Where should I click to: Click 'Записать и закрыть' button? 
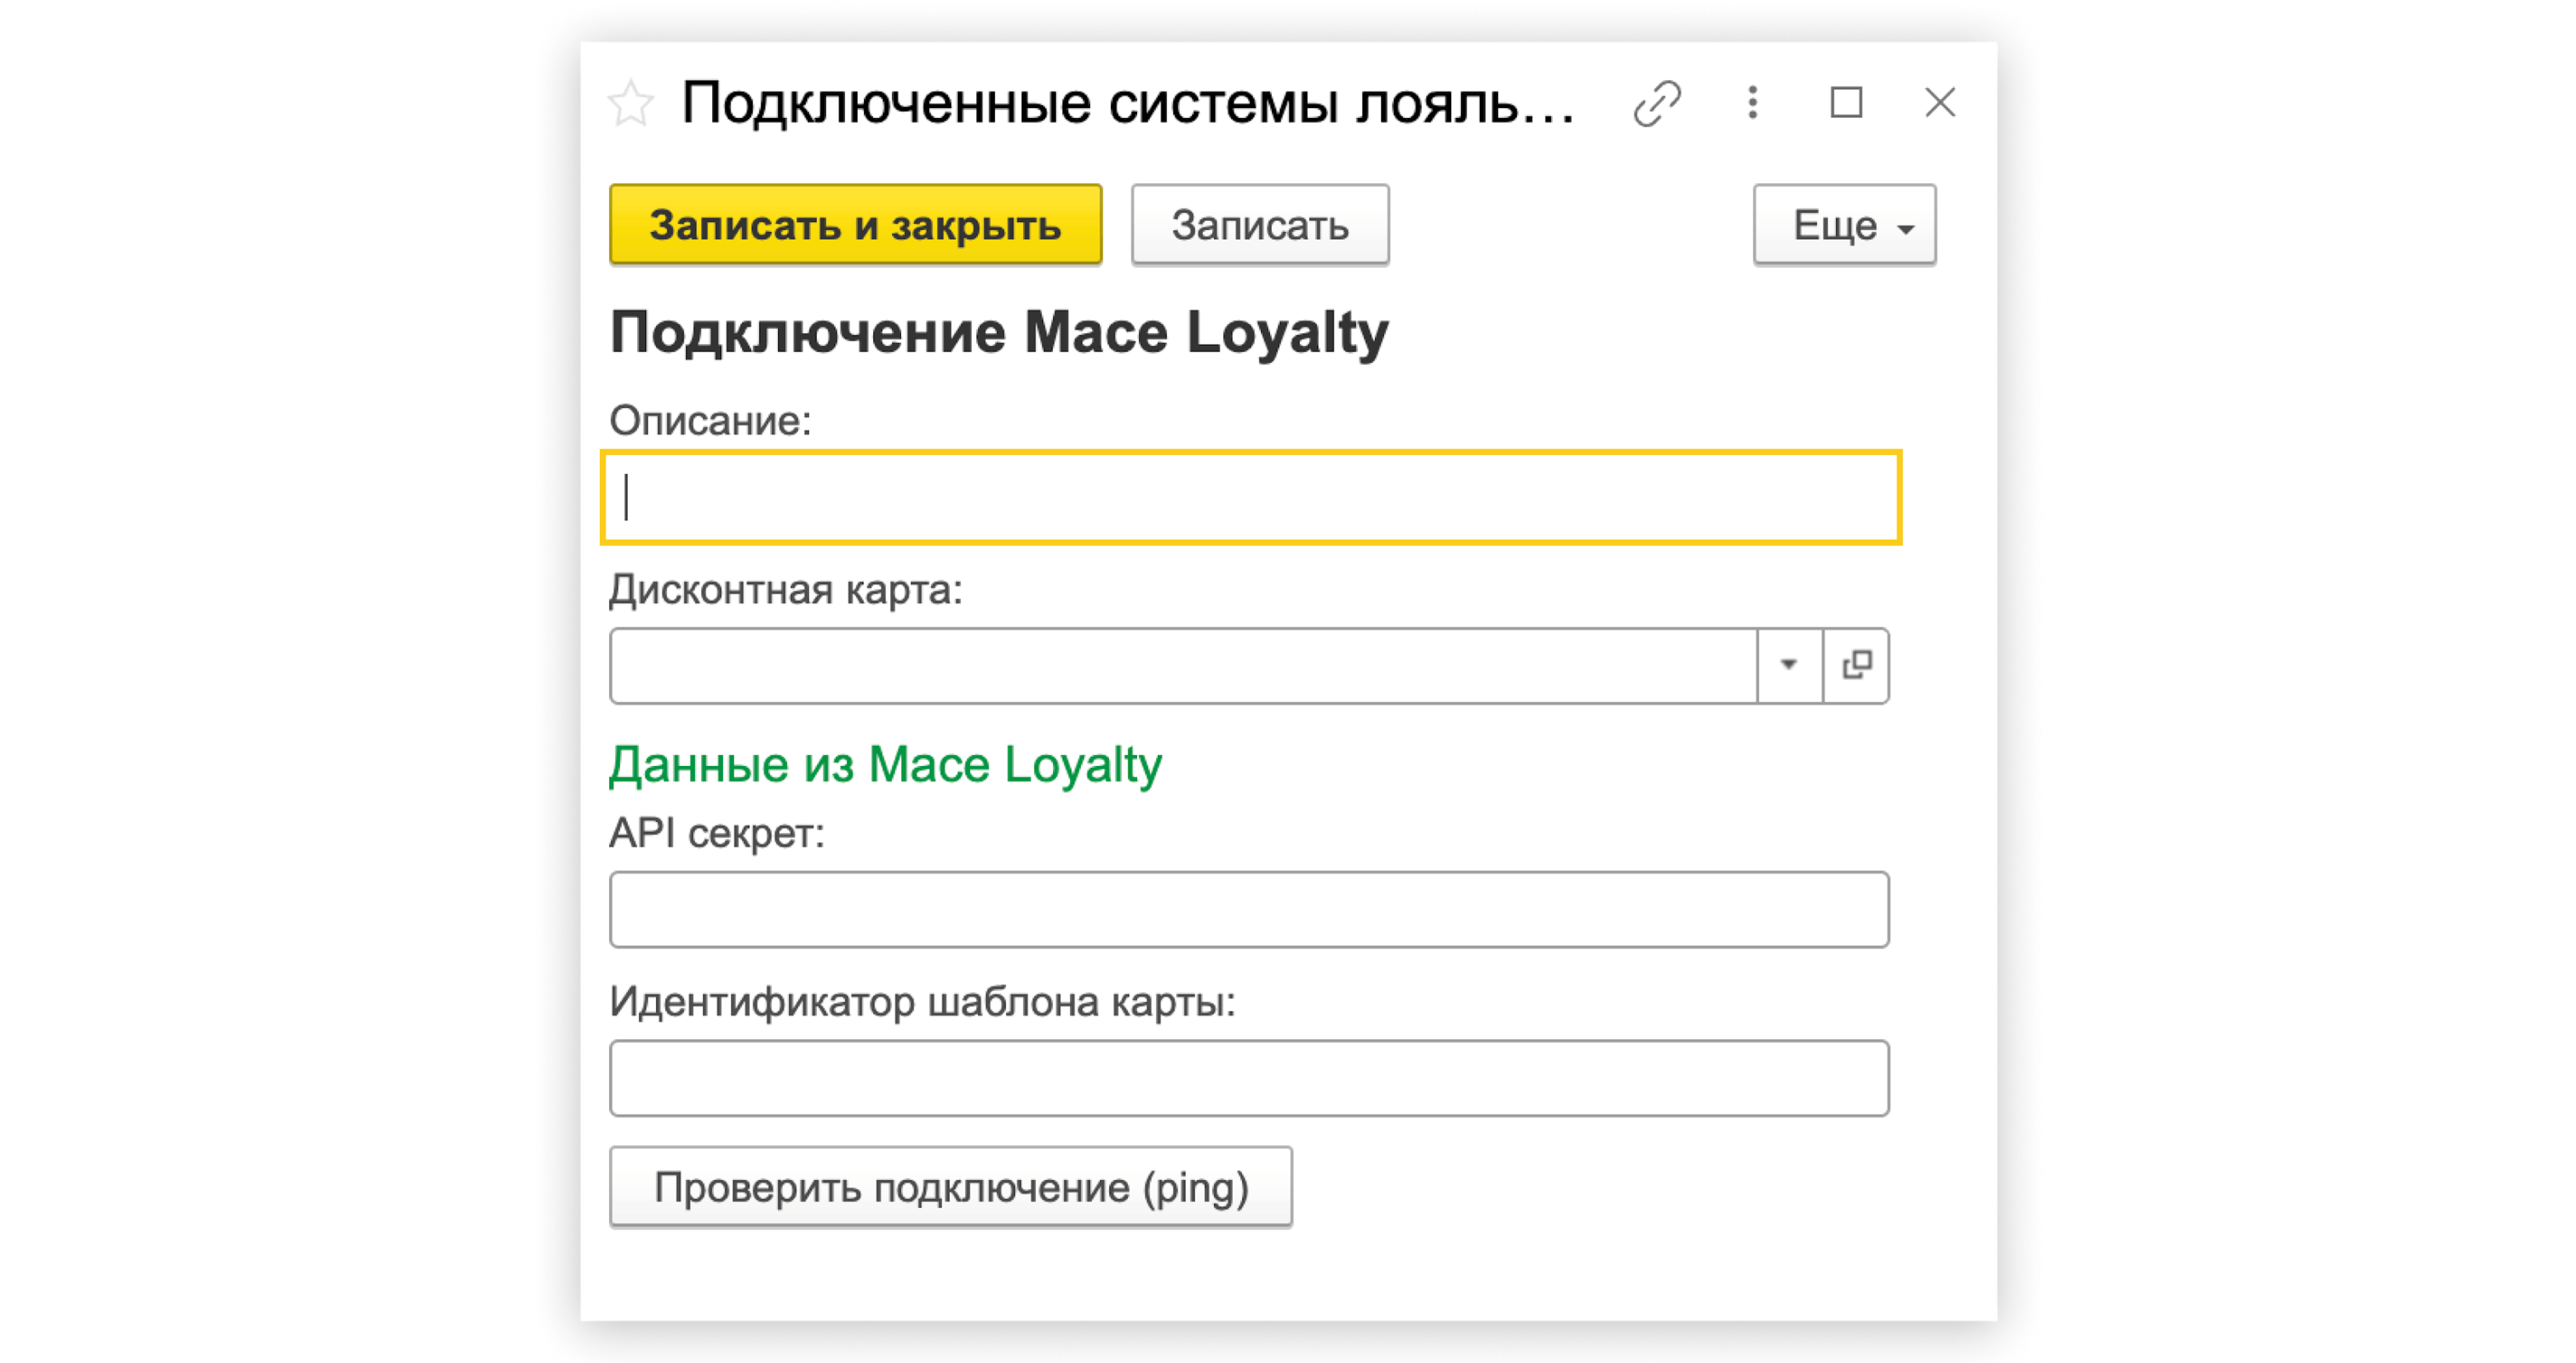[856, 224]
